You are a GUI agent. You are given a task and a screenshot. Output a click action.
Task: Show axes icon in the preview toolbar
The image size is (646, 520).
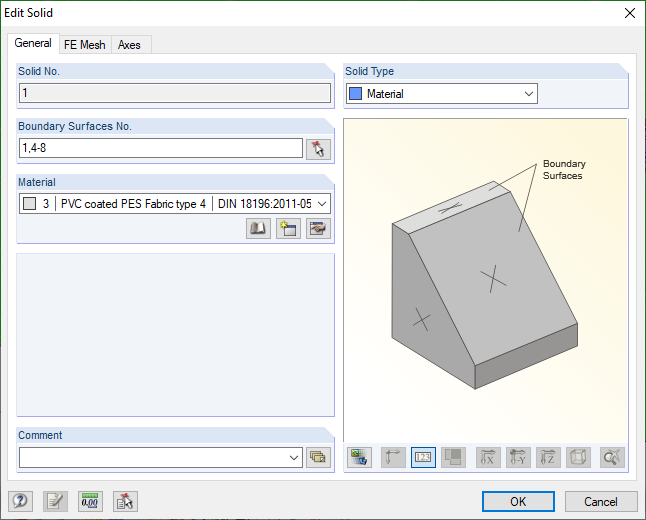pos(393,457)
